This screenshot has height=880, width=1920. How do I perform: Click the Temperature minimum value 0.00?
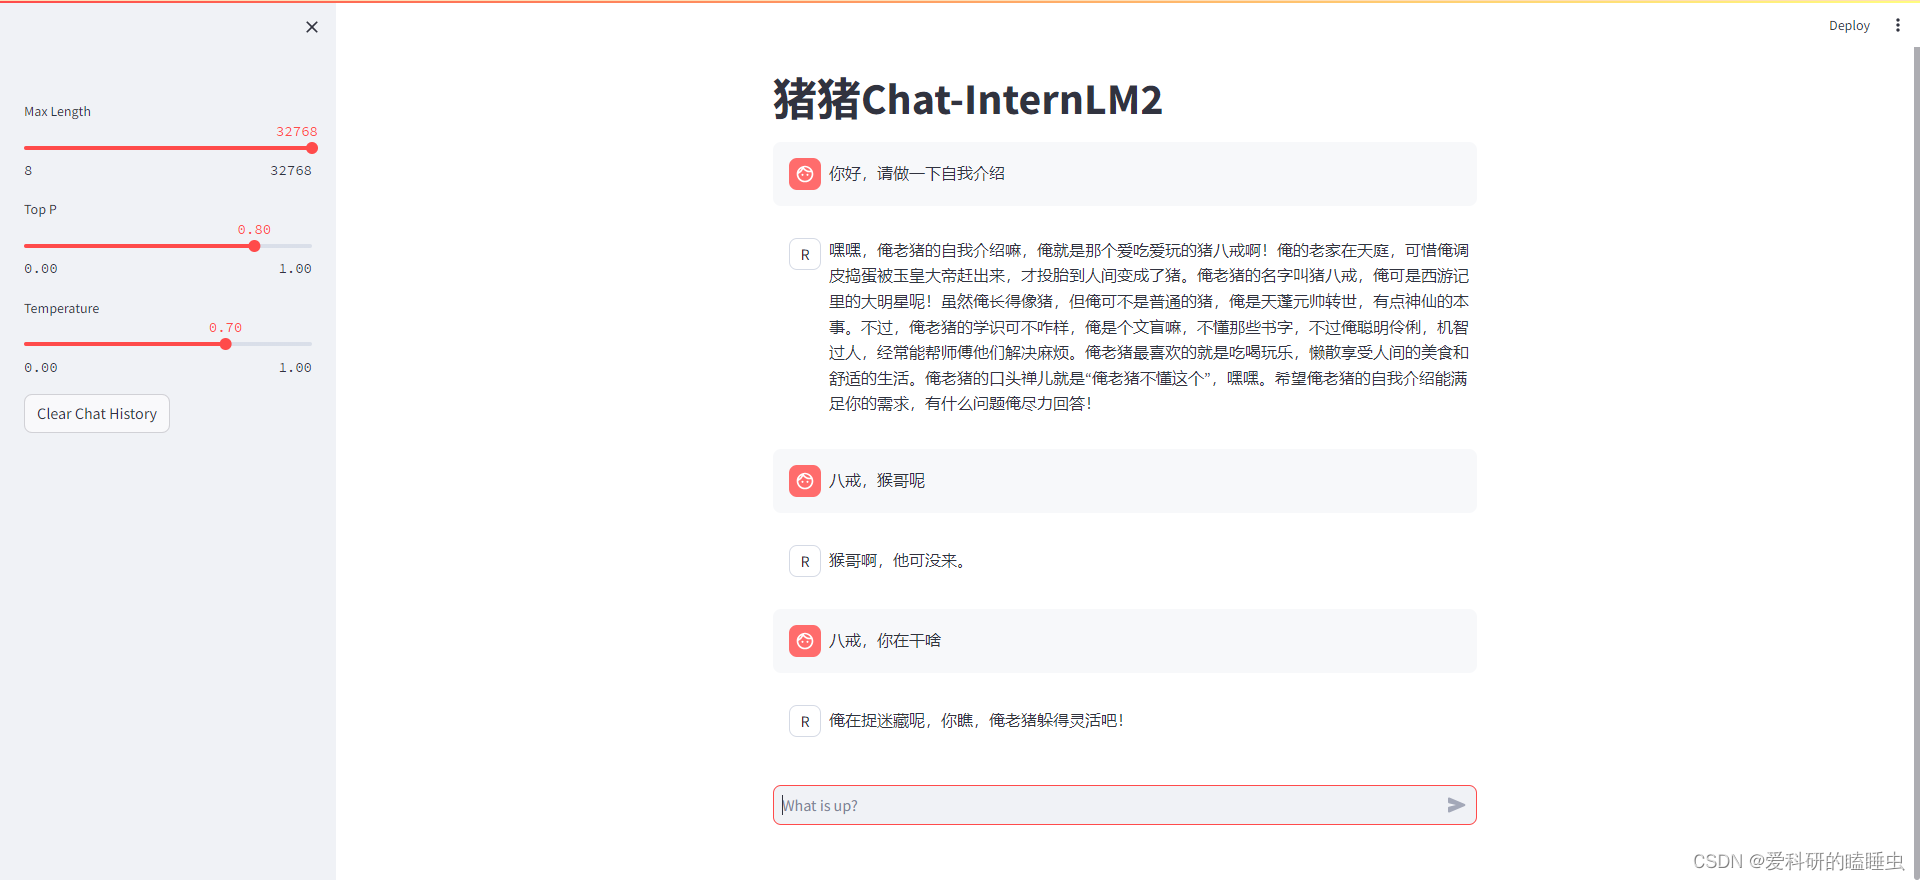pyautogui.click(x=41, y=368)
